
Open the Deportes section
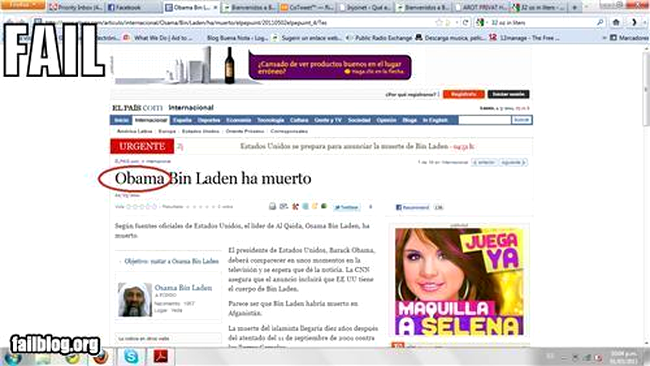coord(209,120)
